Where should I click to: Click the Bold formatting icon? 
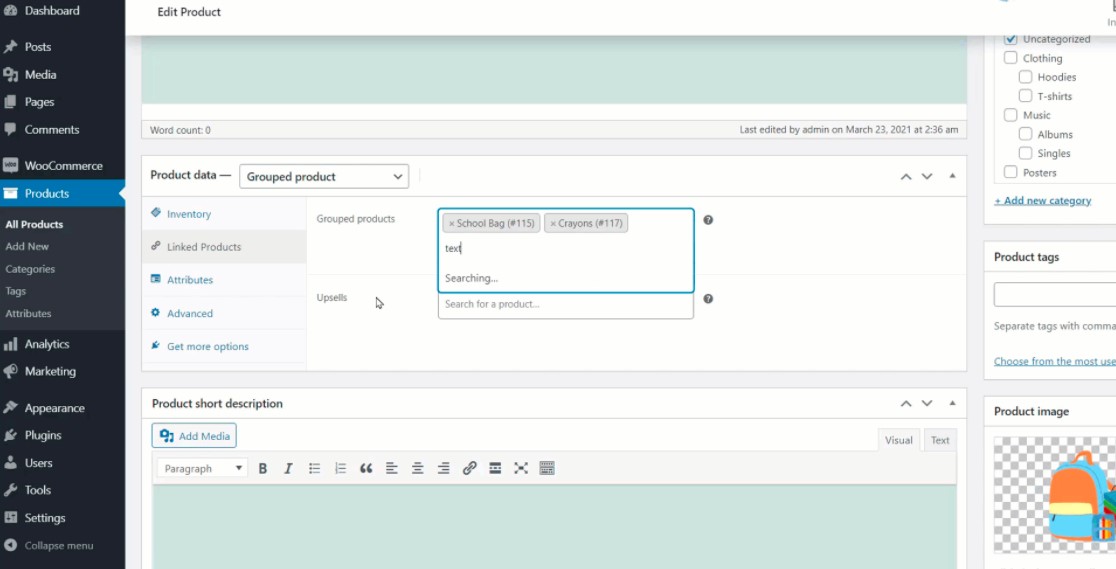[x=263, y=468]
